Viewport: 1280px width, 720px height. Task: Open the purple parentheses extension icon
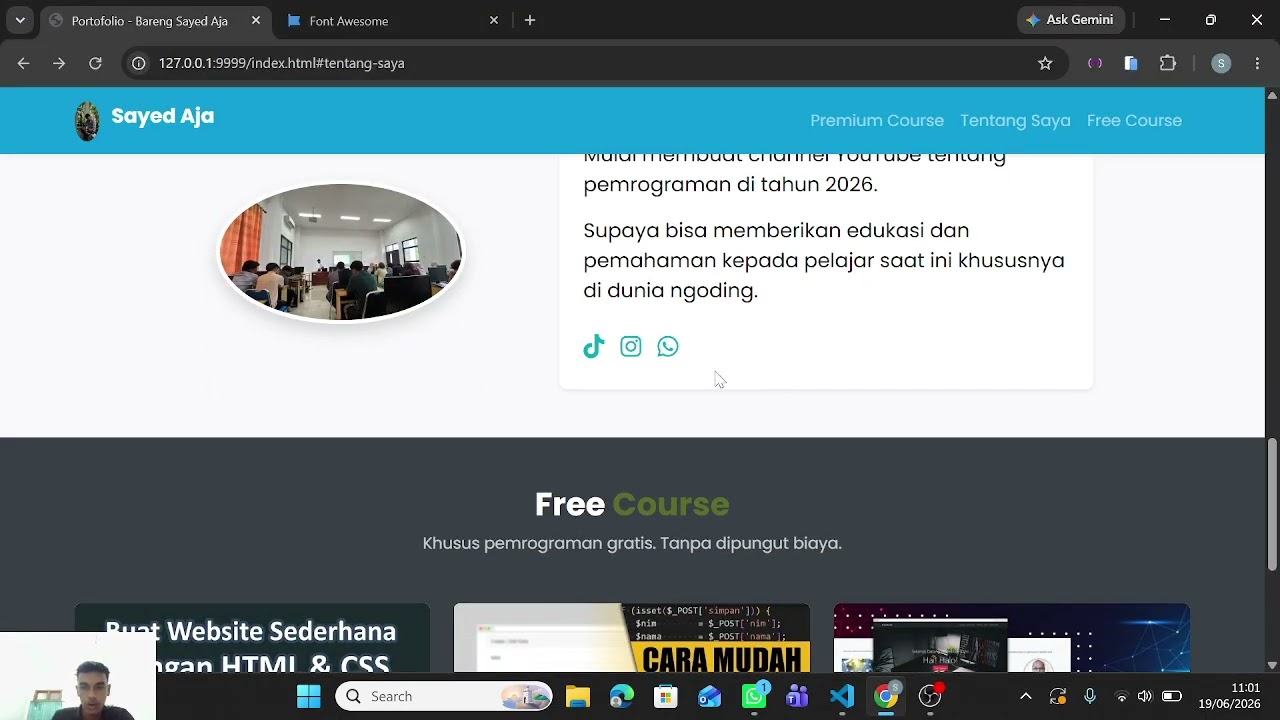(1095, 63)
